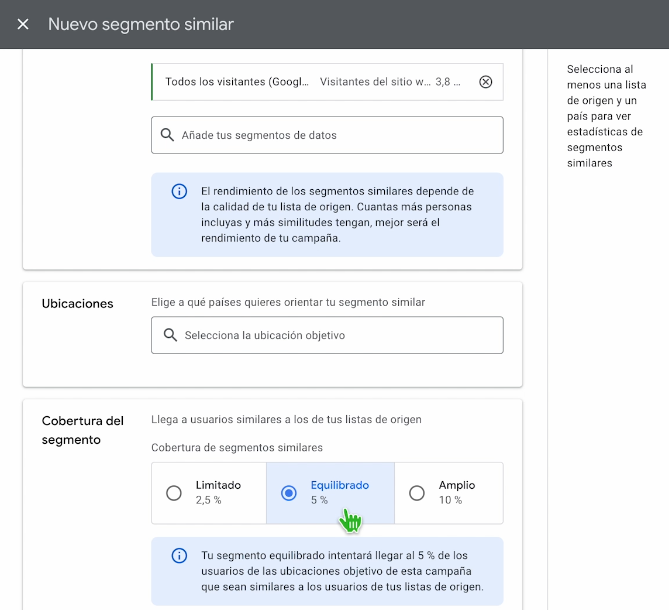Click search icon in data segments field
Screen dimensions: 669x610
(167, 135)
